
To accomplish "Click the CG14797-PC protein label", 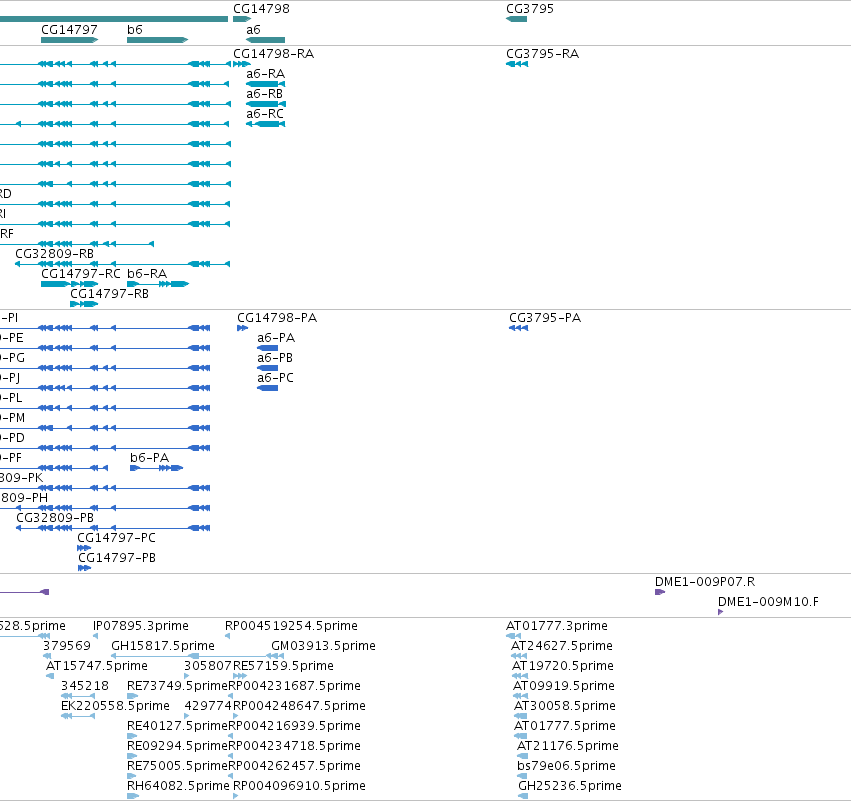I will (x=116, y=538).
